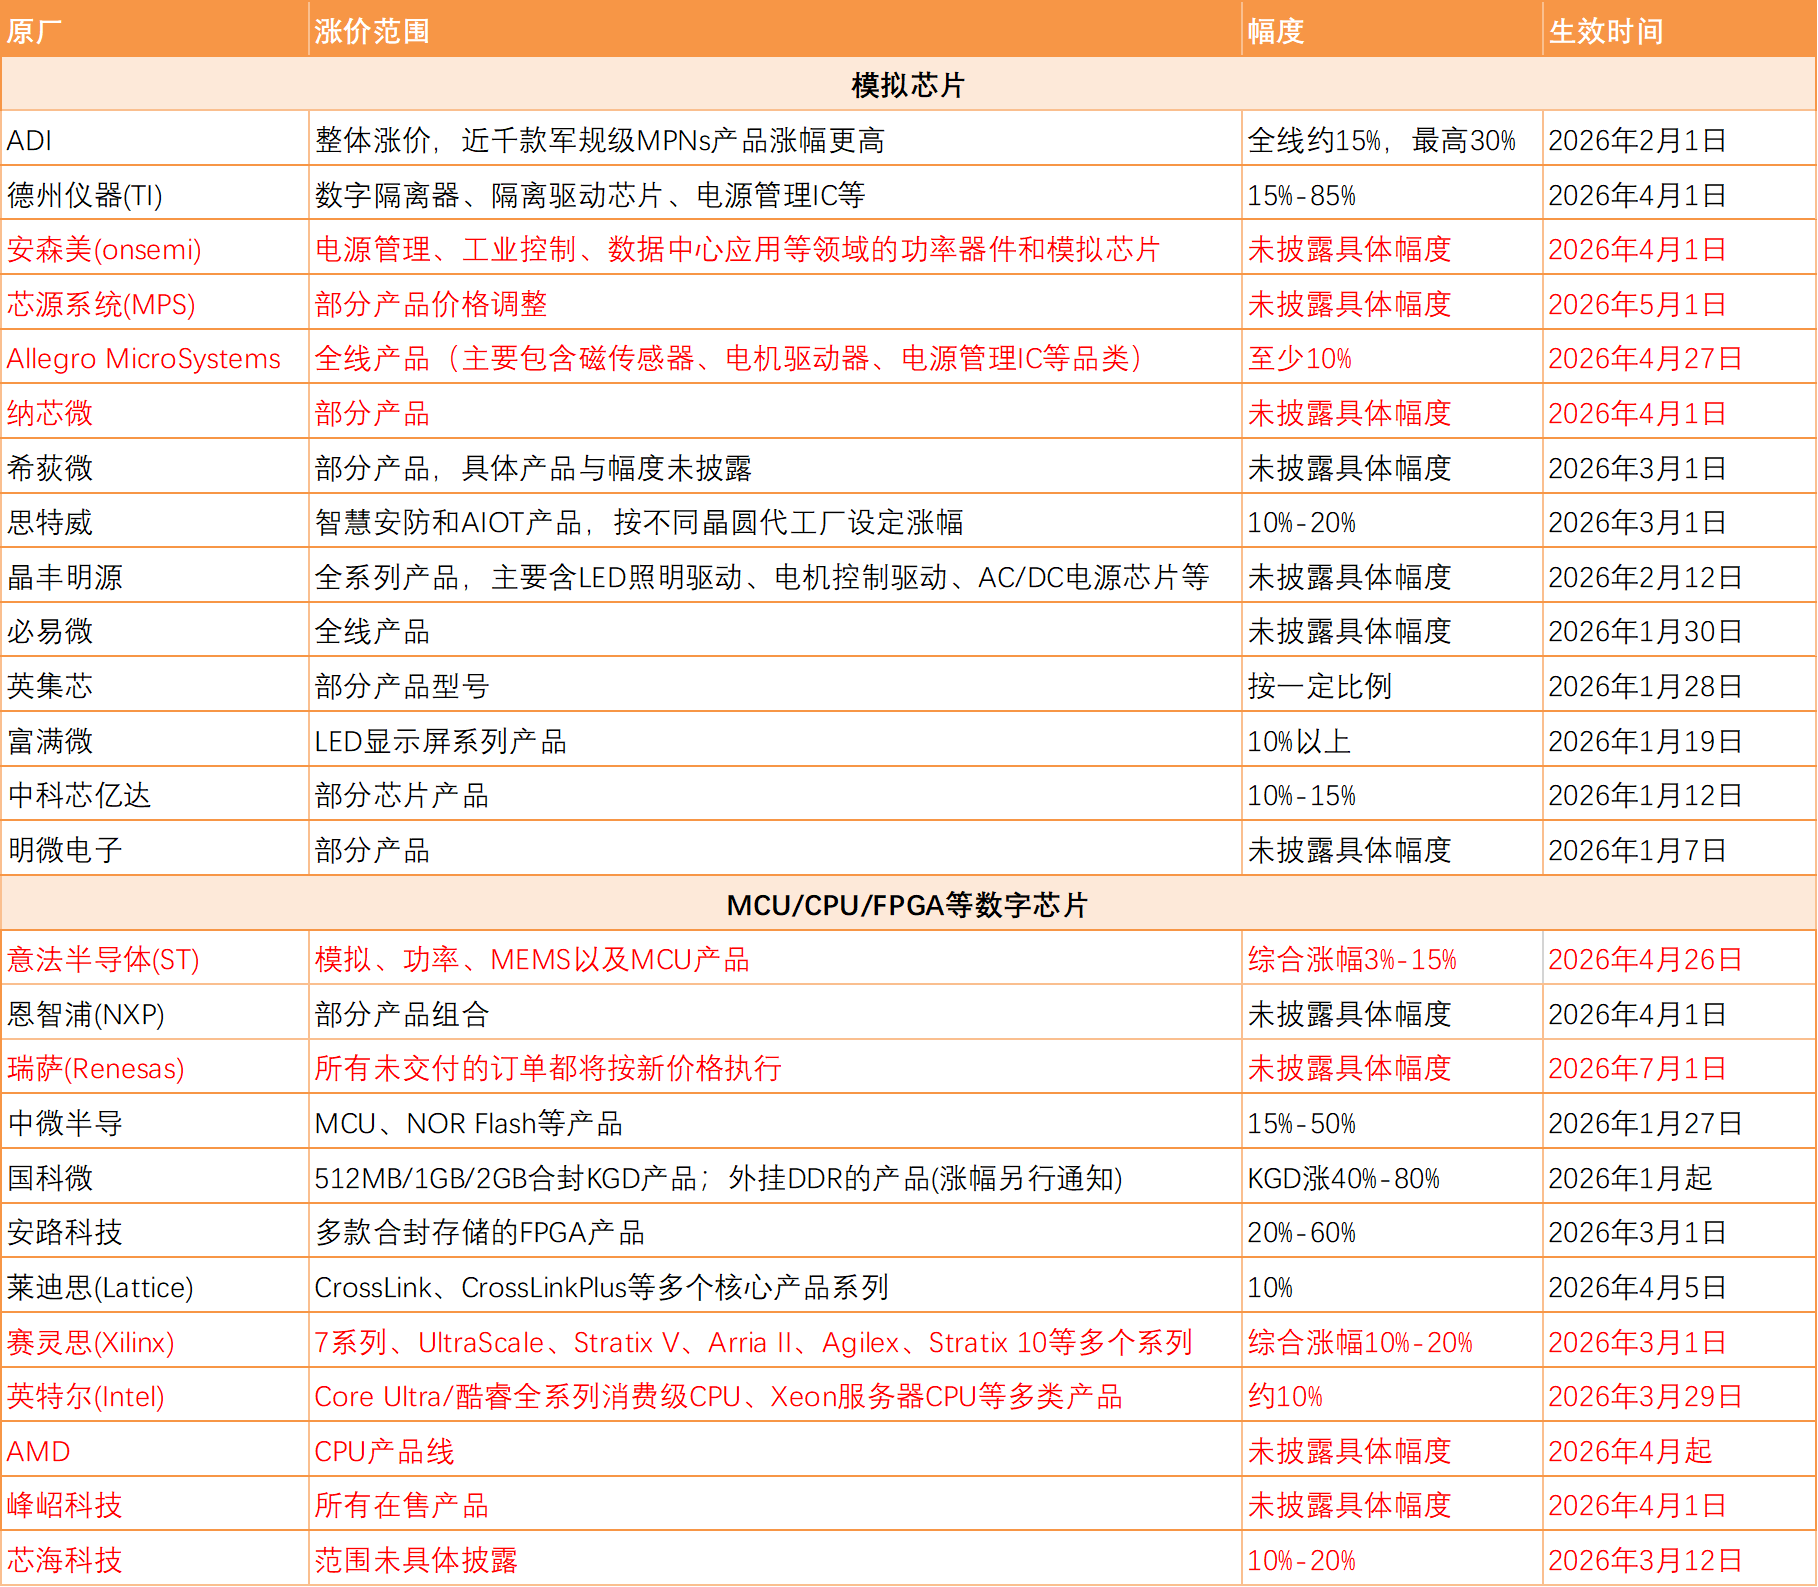Click the Allegro MicroSystems manufacturer cell
The image size is (1818, 1587).
[x=144, y=358]
